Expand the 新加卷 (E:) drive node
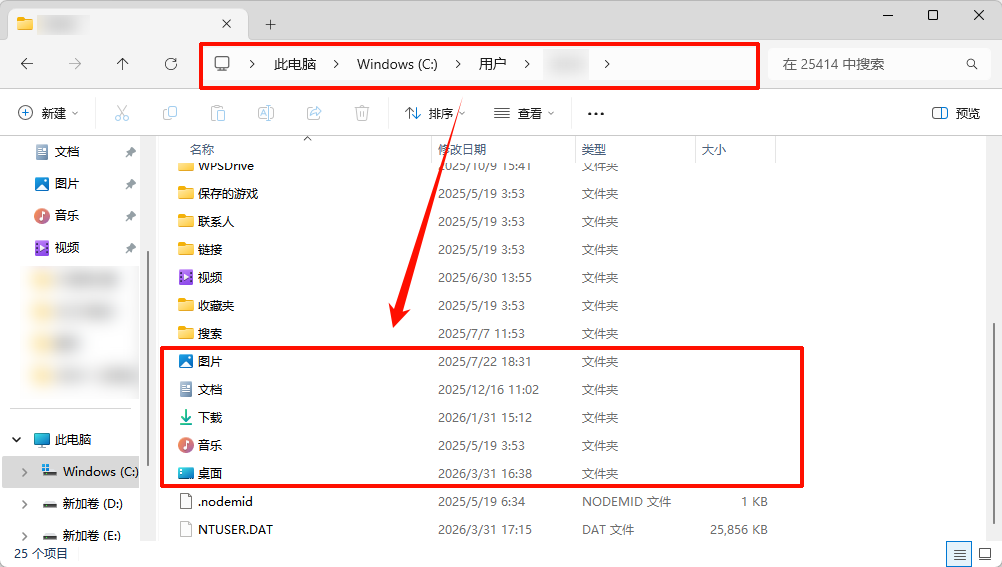Viewport: 1002px width, 567px height. pyautogui.click(x=24, y=536)
